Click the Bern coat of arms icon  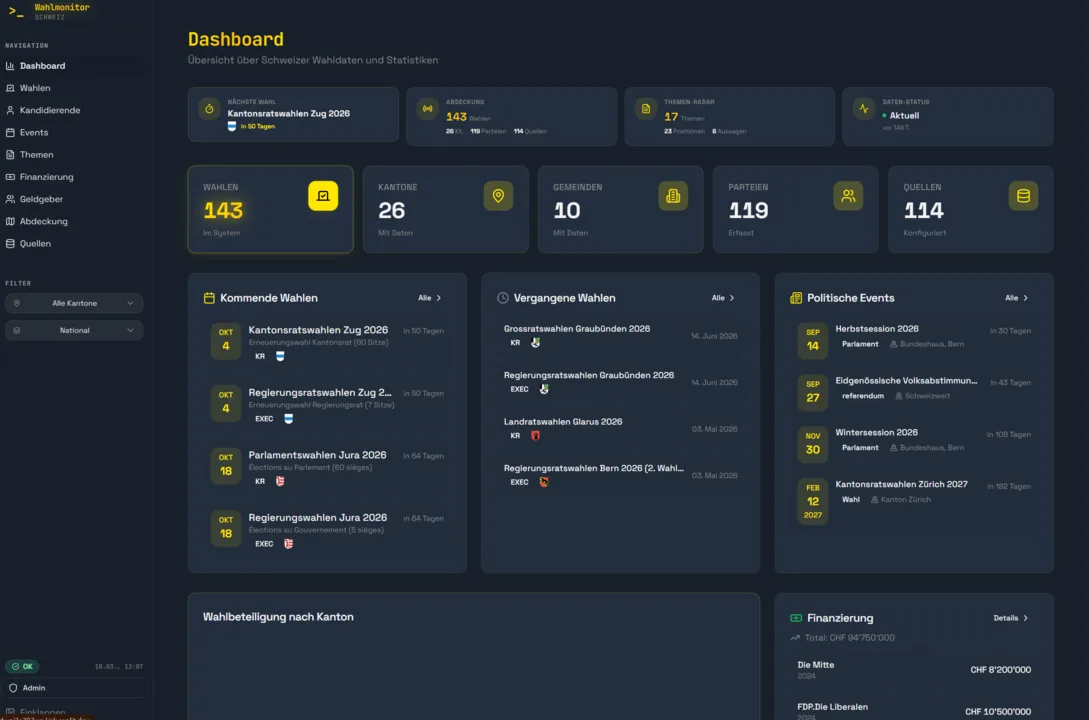[544, 483]
